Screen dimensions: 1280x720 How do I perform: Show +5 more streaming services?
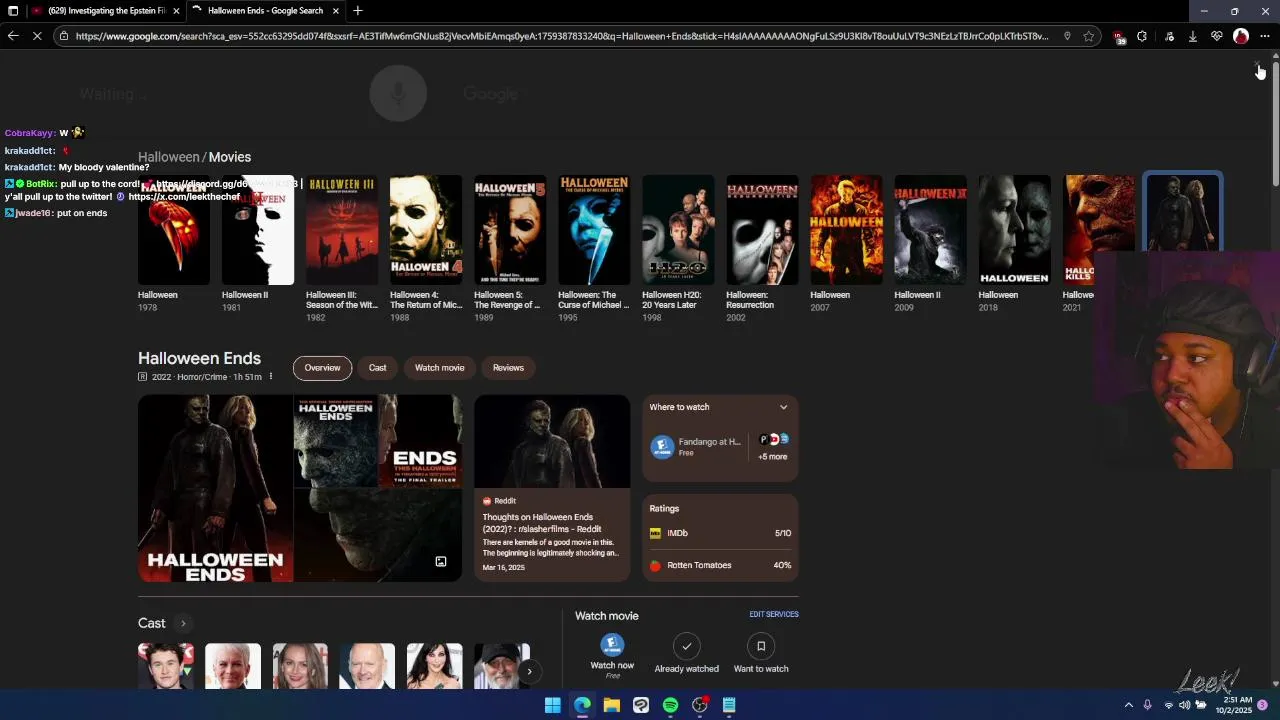pos(773,457)
